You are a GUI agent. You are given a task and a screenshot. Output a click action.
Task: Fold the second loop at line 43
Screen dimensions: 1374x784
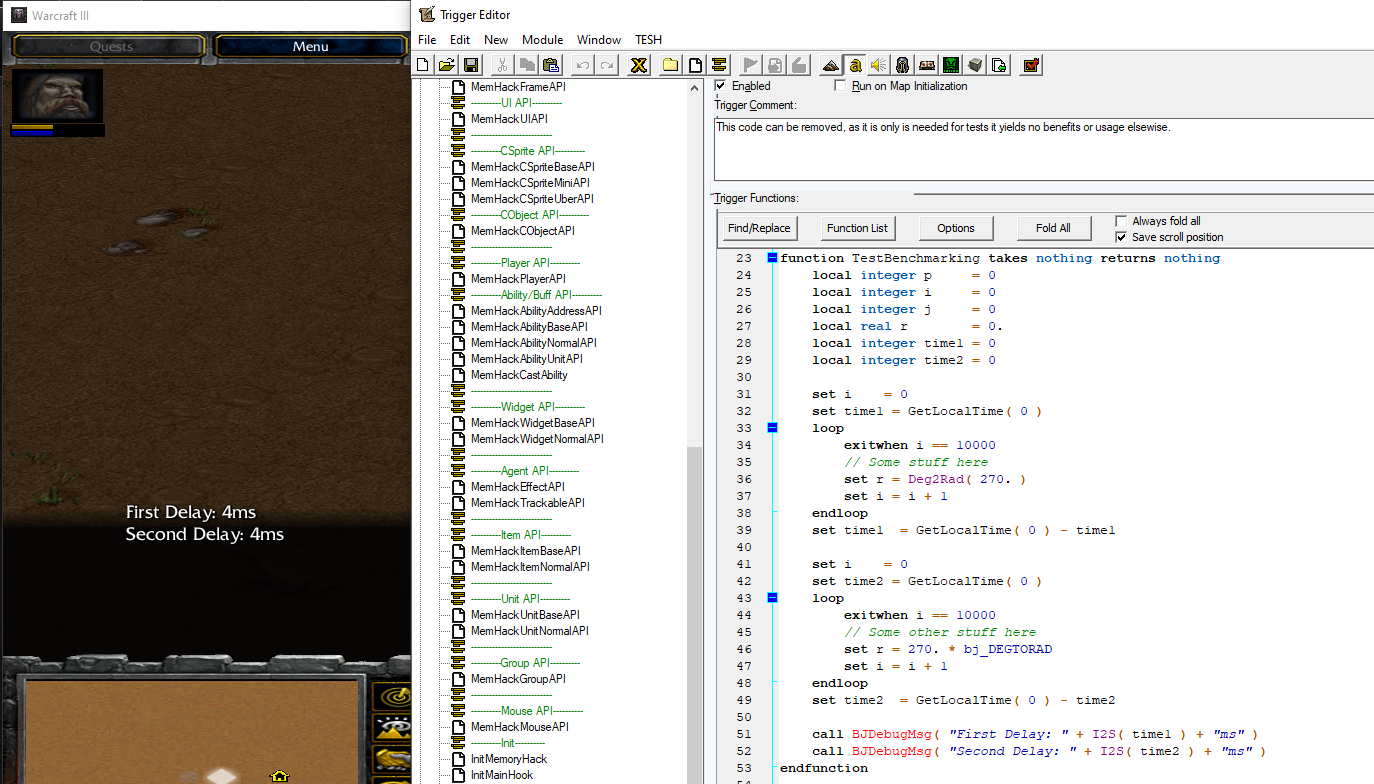(772, 598)
